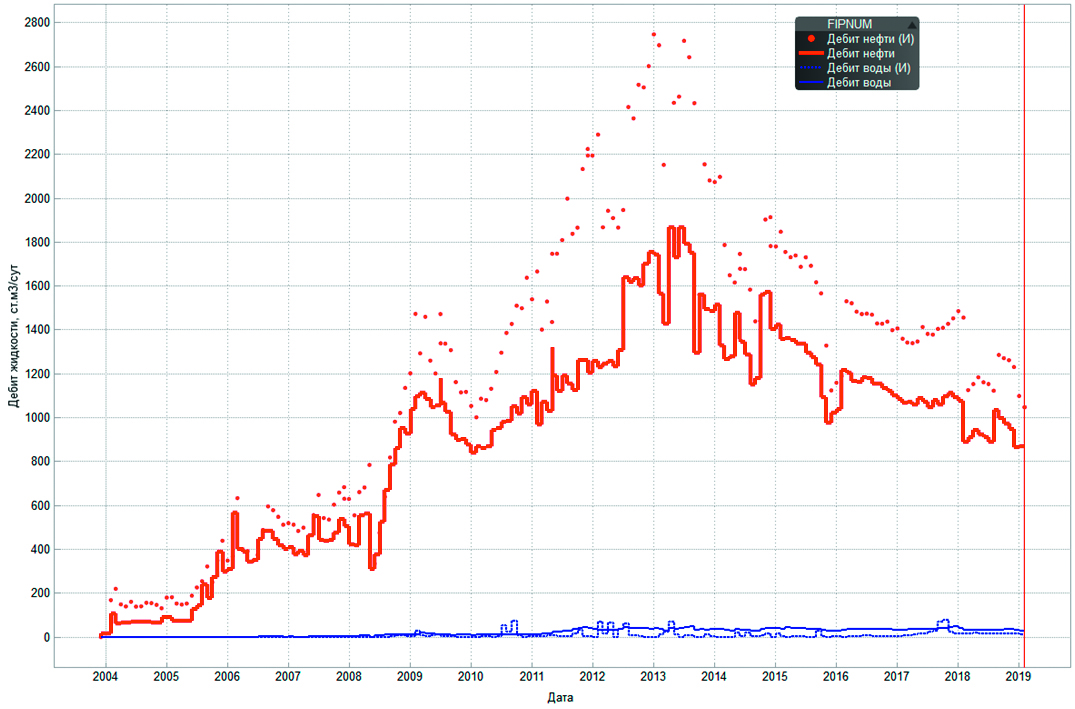Click the solid red line swatch in legend
Image resolution: width=1075 pixels, height=709 pixels.
click(x=811, y=53)
